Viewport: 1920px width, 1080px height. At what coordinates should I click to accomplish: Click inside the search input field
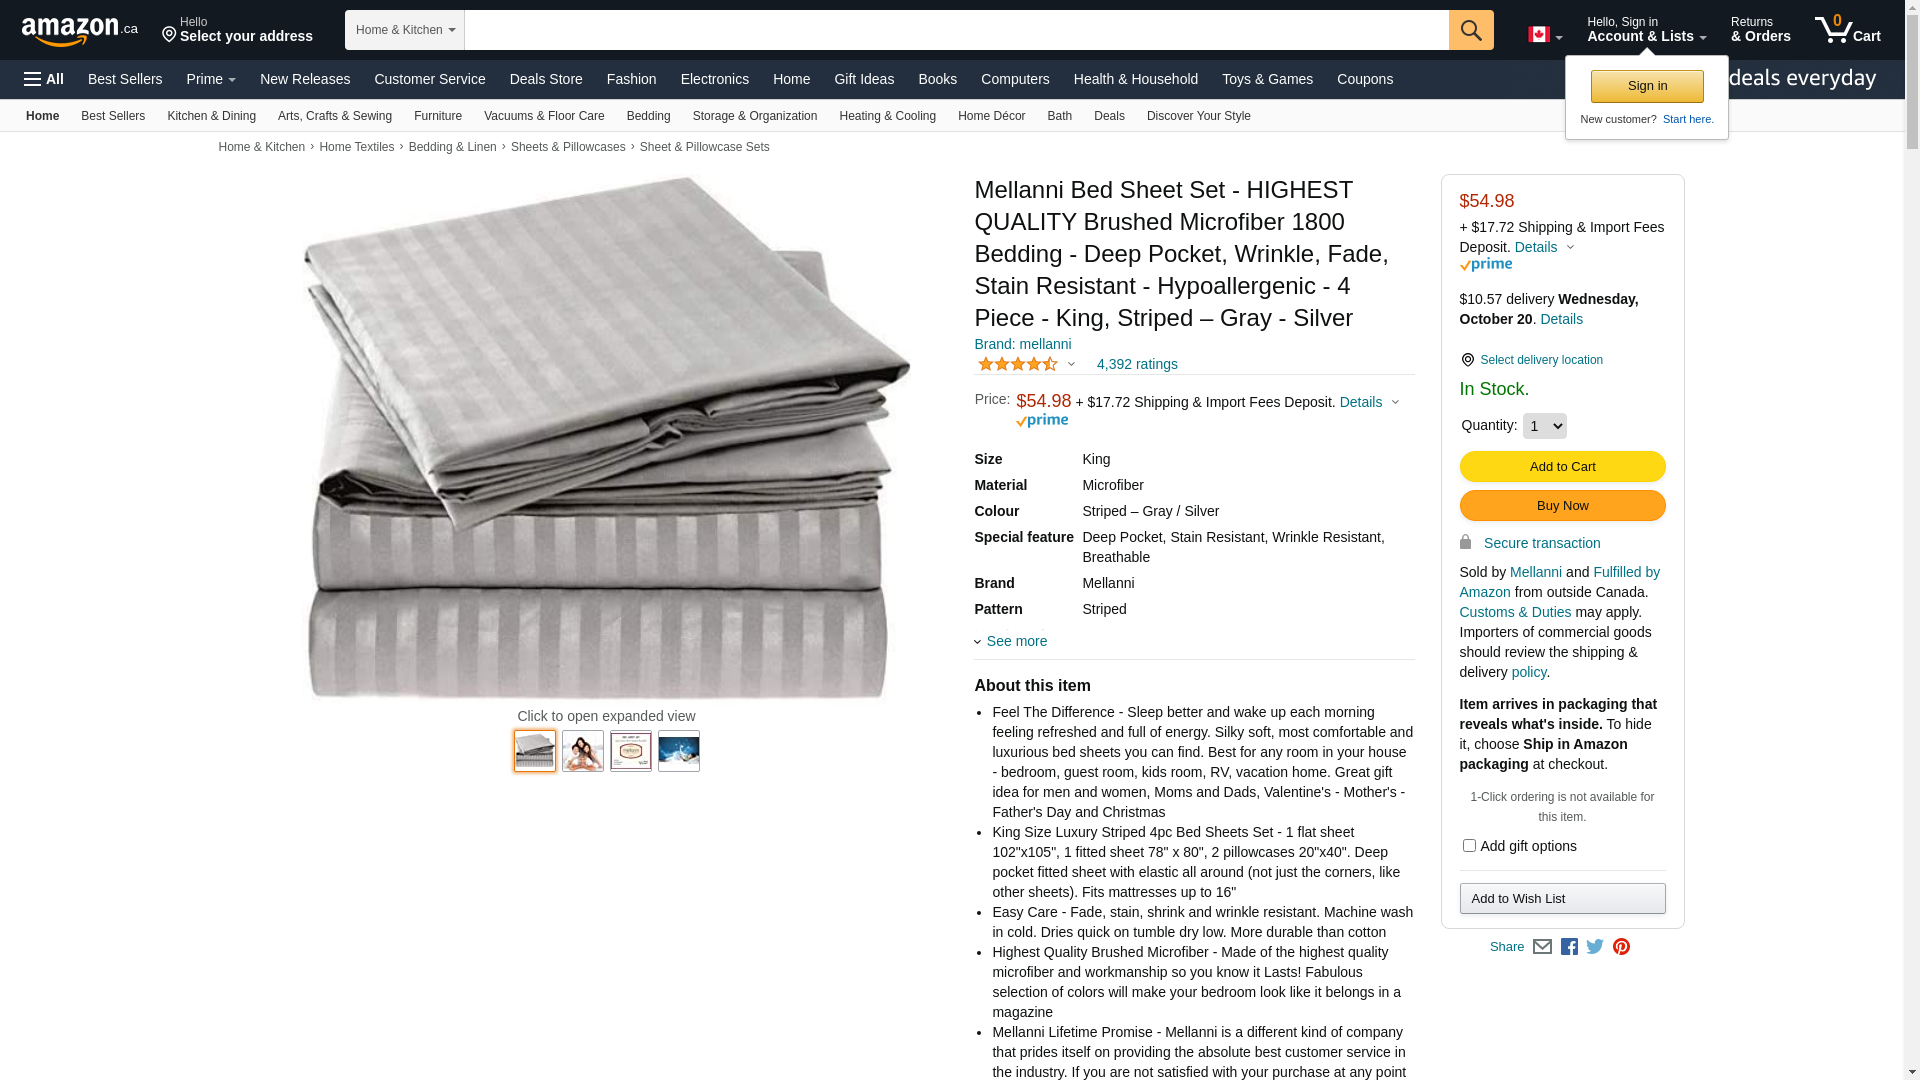click(956, 30)
